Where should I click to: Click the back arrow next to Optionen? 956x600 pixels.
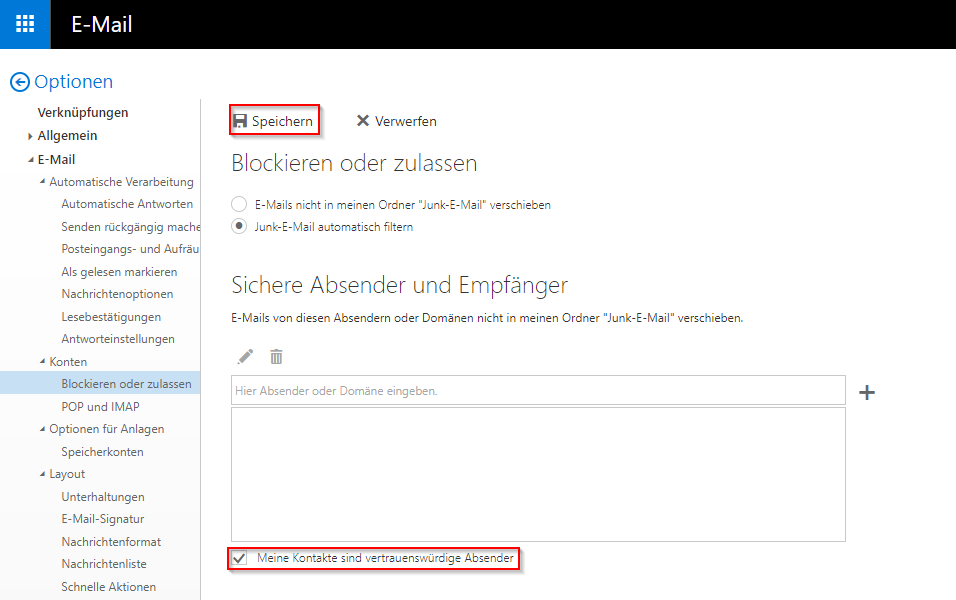19,82
